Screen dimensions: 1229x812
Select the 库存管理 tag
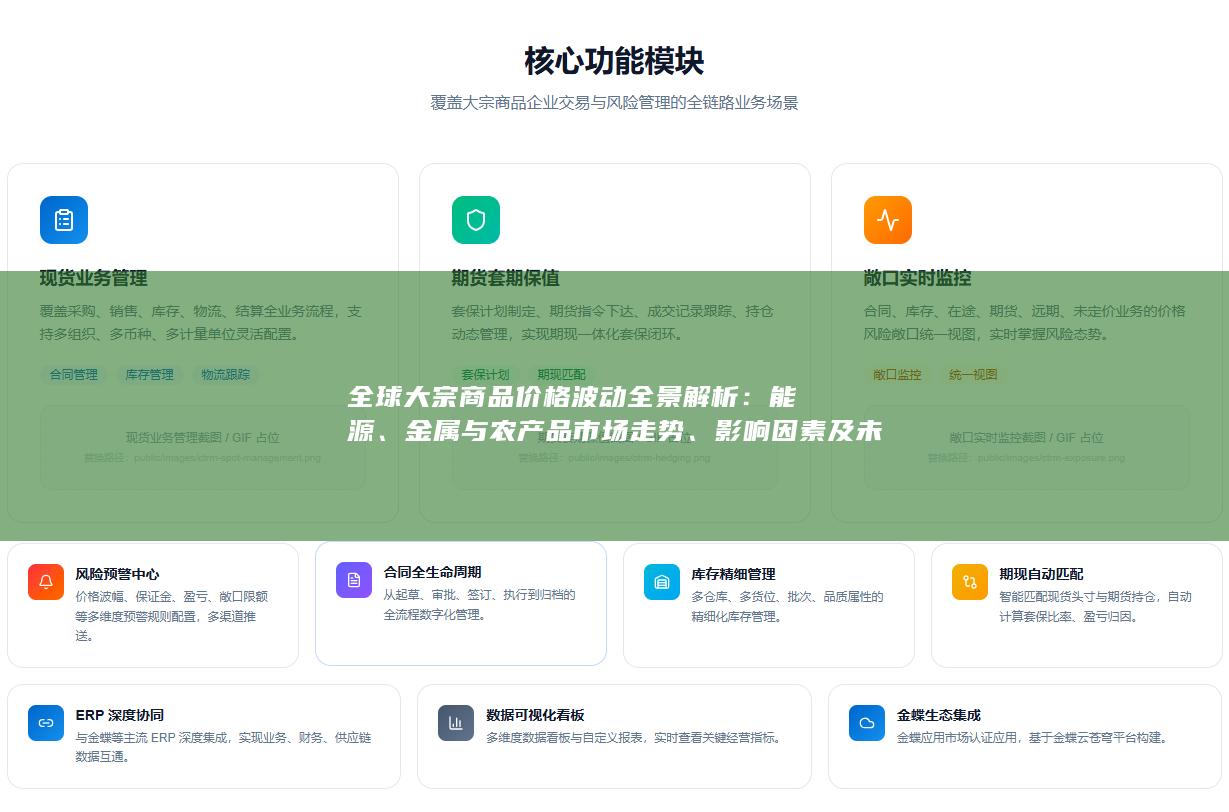click(x=150, y=375)
